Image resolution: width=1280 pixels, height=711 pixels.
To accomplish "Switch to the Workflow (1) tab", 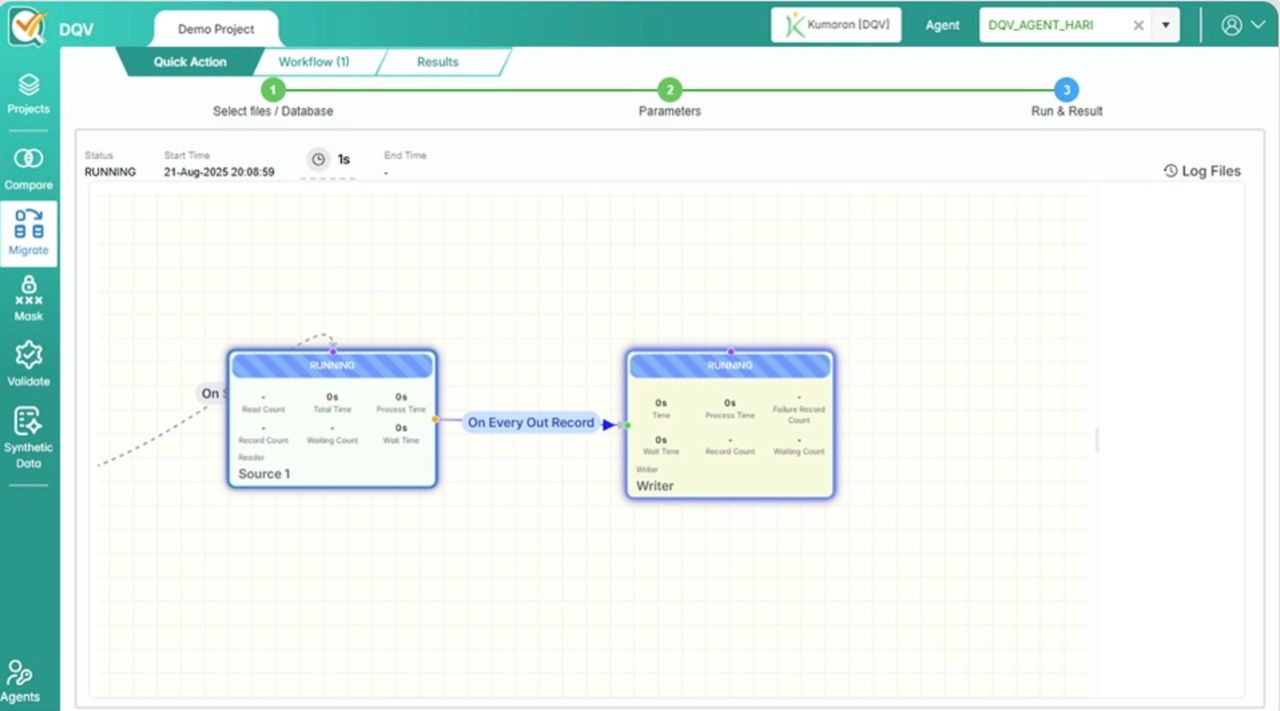I will click(x=314, y=62).
